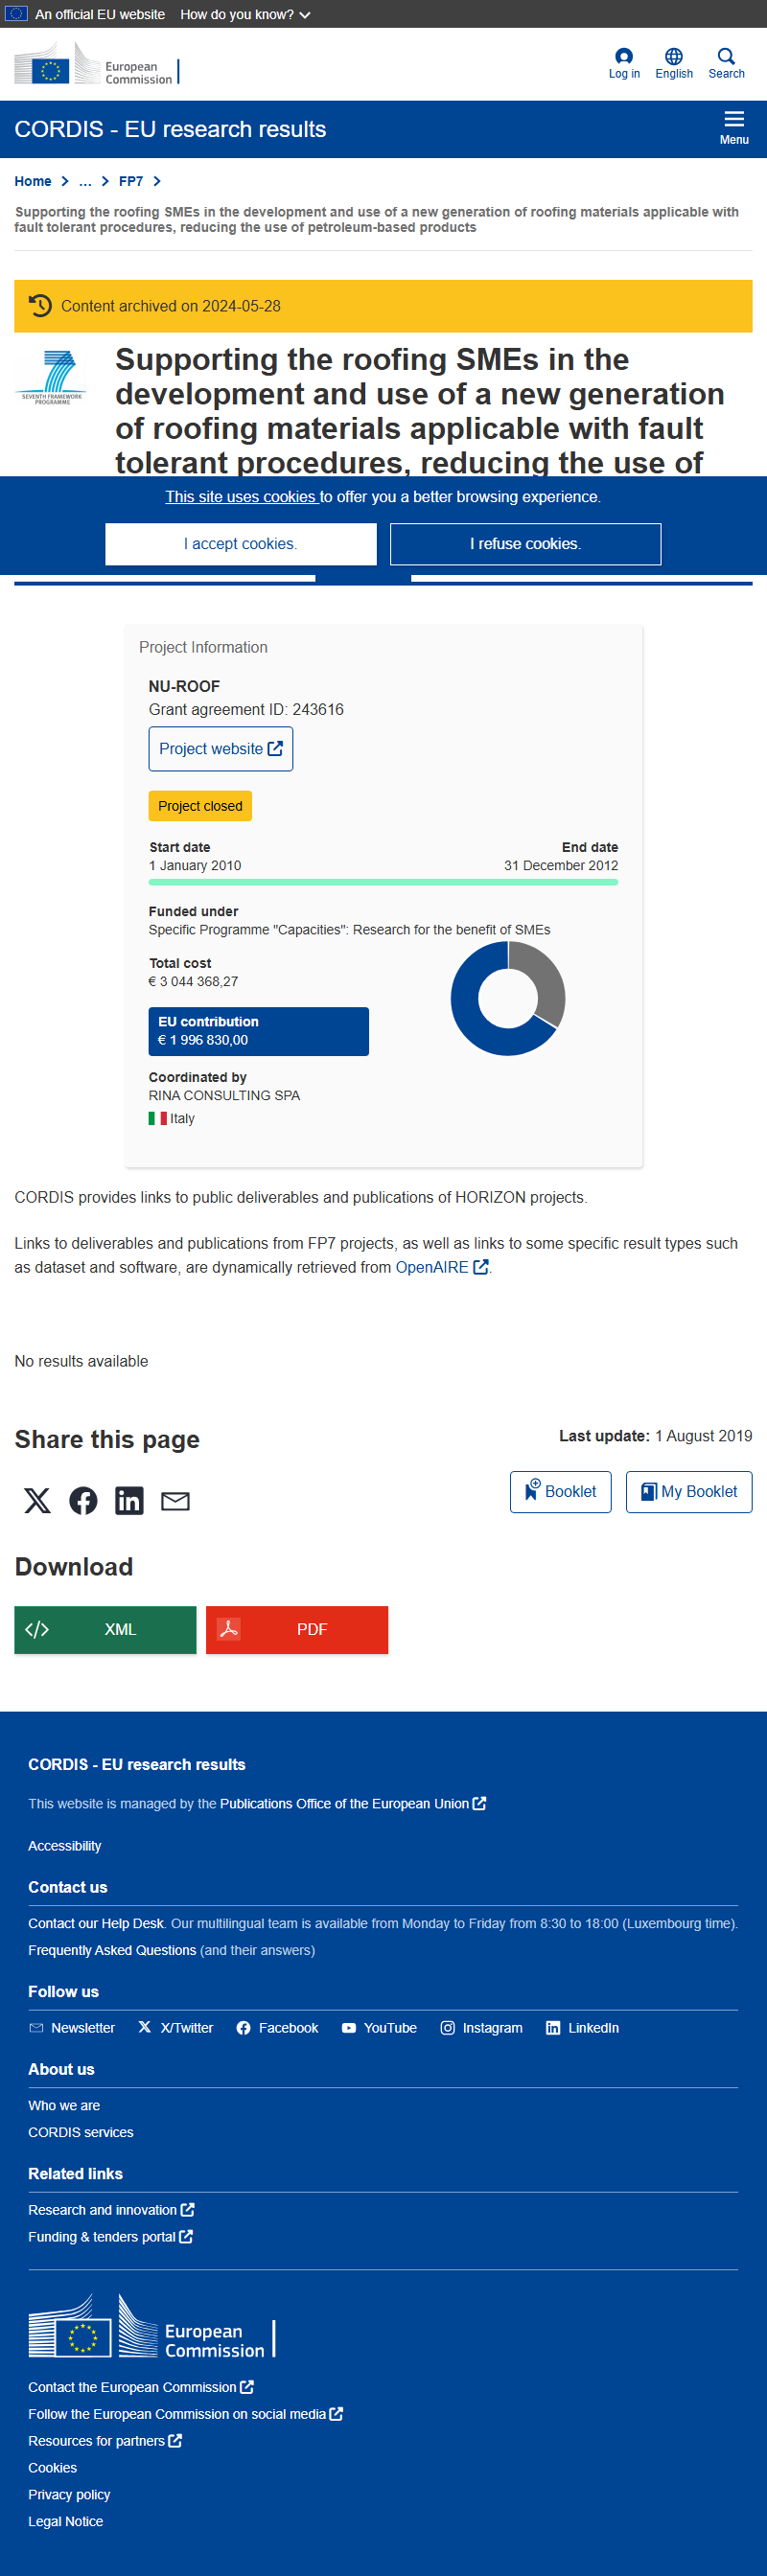Download the XML version
Screen dimensions: 767x2576
click(105, 1629)
